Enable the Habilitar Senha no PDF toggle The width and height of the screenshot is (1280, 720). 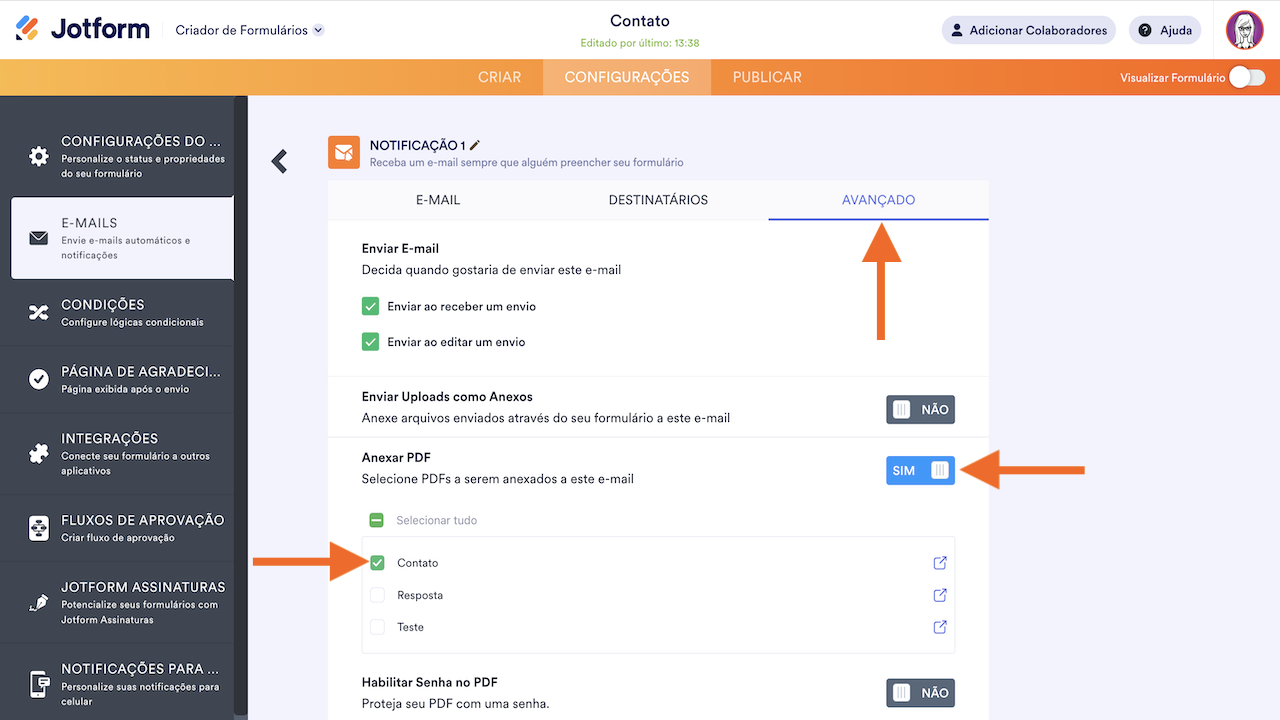(920, 693)
